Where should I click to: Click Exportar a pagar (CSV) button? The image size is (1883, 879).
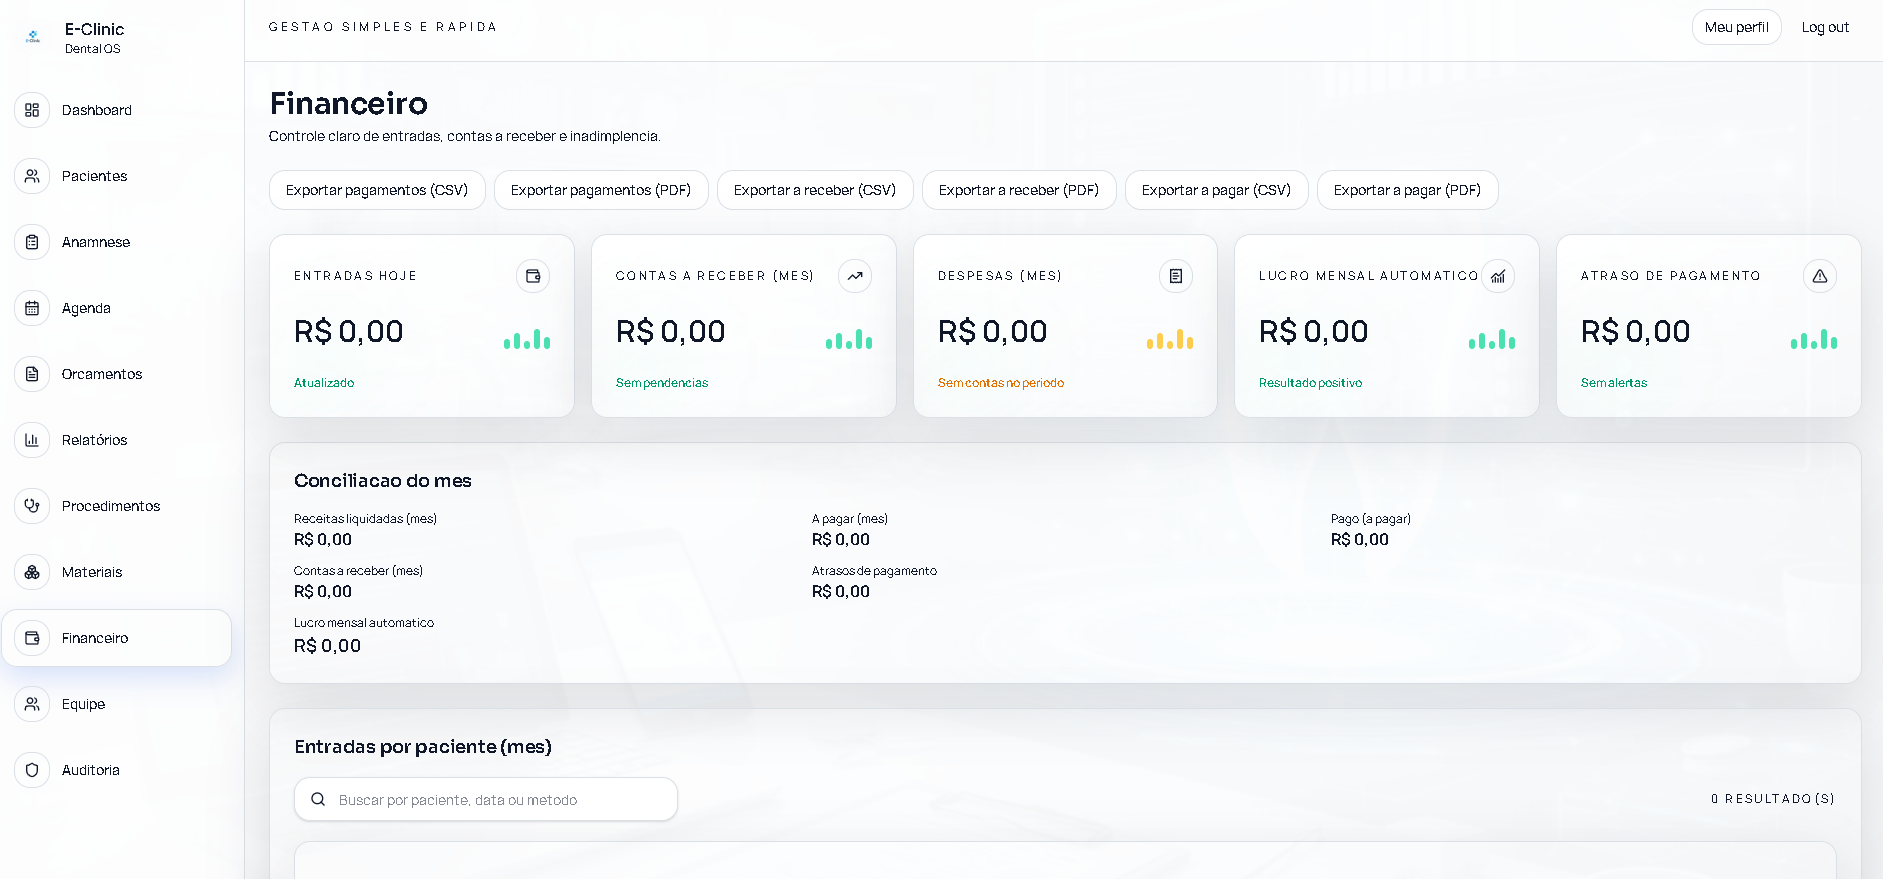[1216, 190]
